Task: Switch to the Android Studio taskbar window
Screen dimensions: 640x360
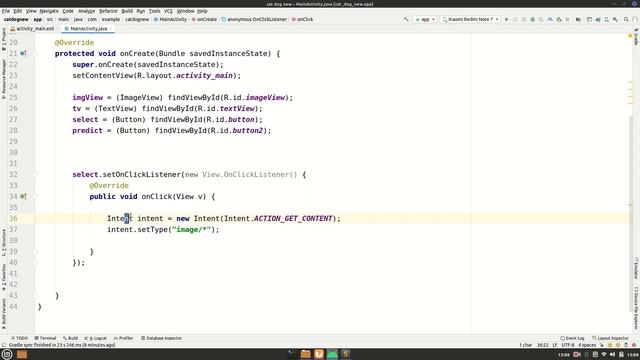Action: pos(332,354)
